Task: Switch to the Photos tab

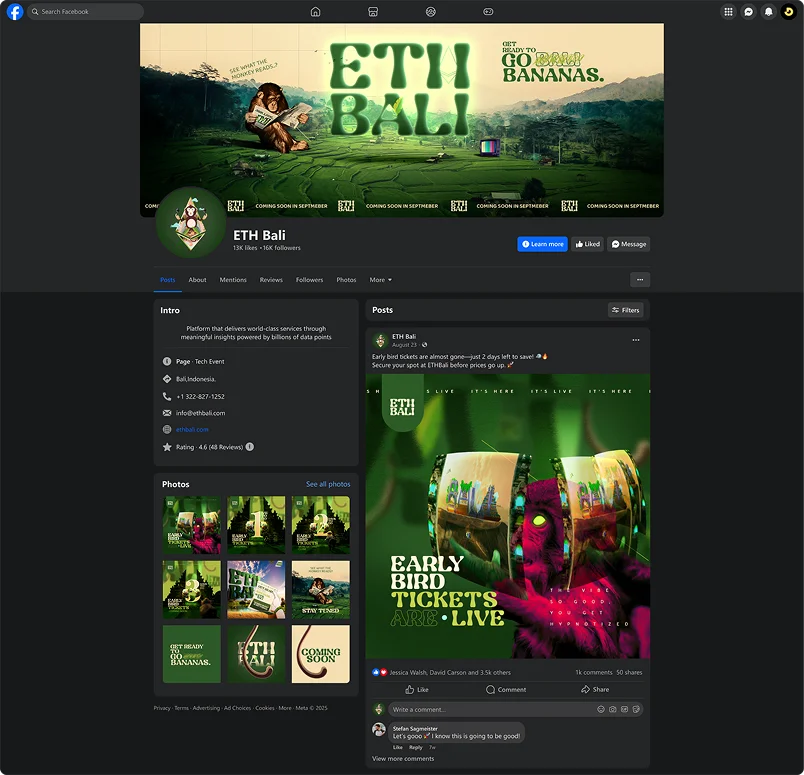Action: (346, 280)
